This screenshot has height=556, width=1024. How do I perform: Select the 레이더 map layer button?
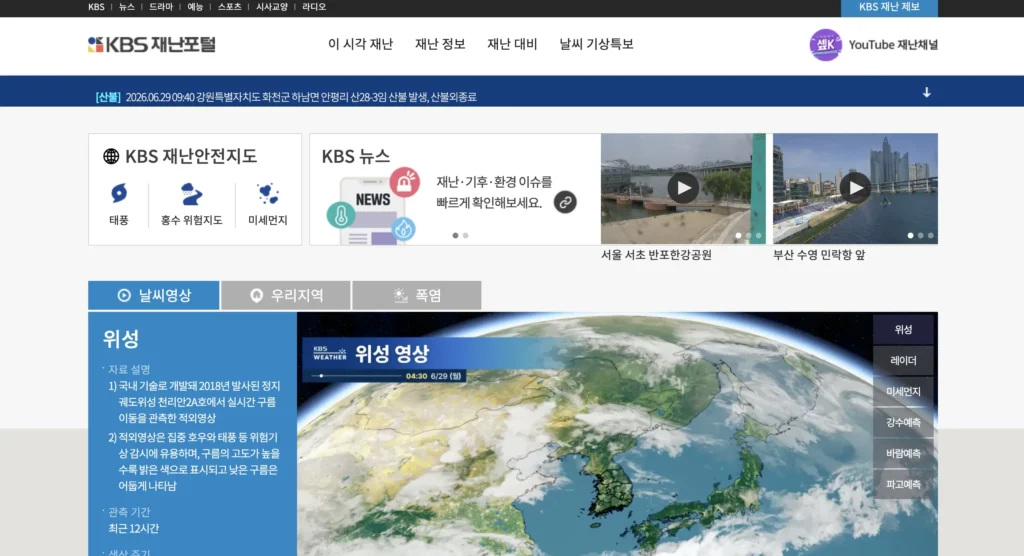pyautogui.click(x=903, y=361)
